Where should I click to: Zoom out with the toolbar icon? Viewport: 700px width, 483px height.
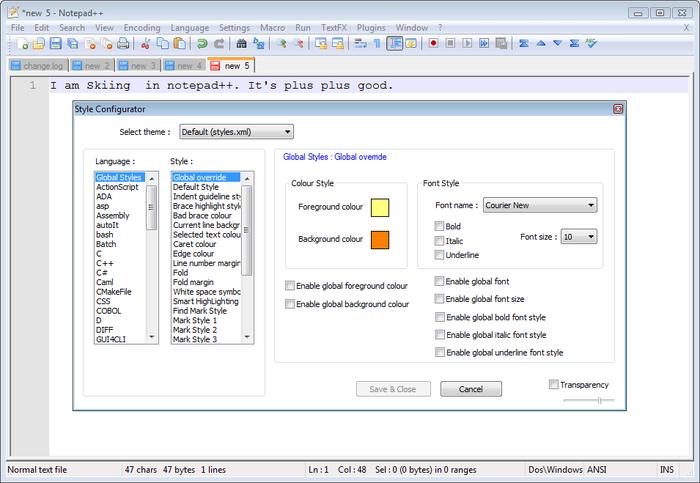298,43
